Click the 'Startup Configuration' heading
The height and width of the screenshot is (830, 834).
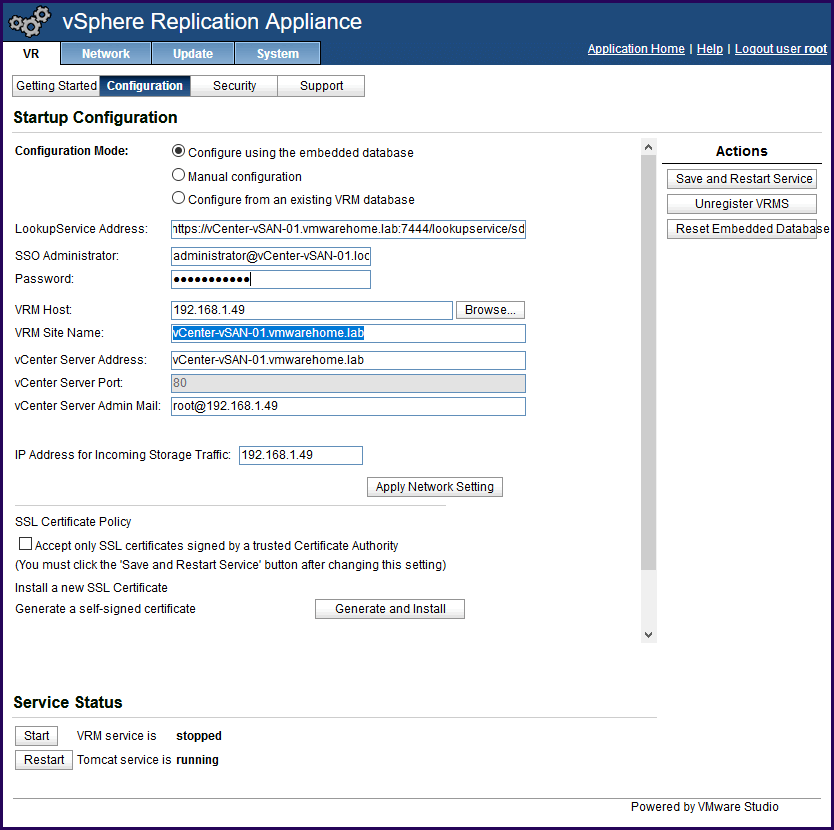pos(95,118)
